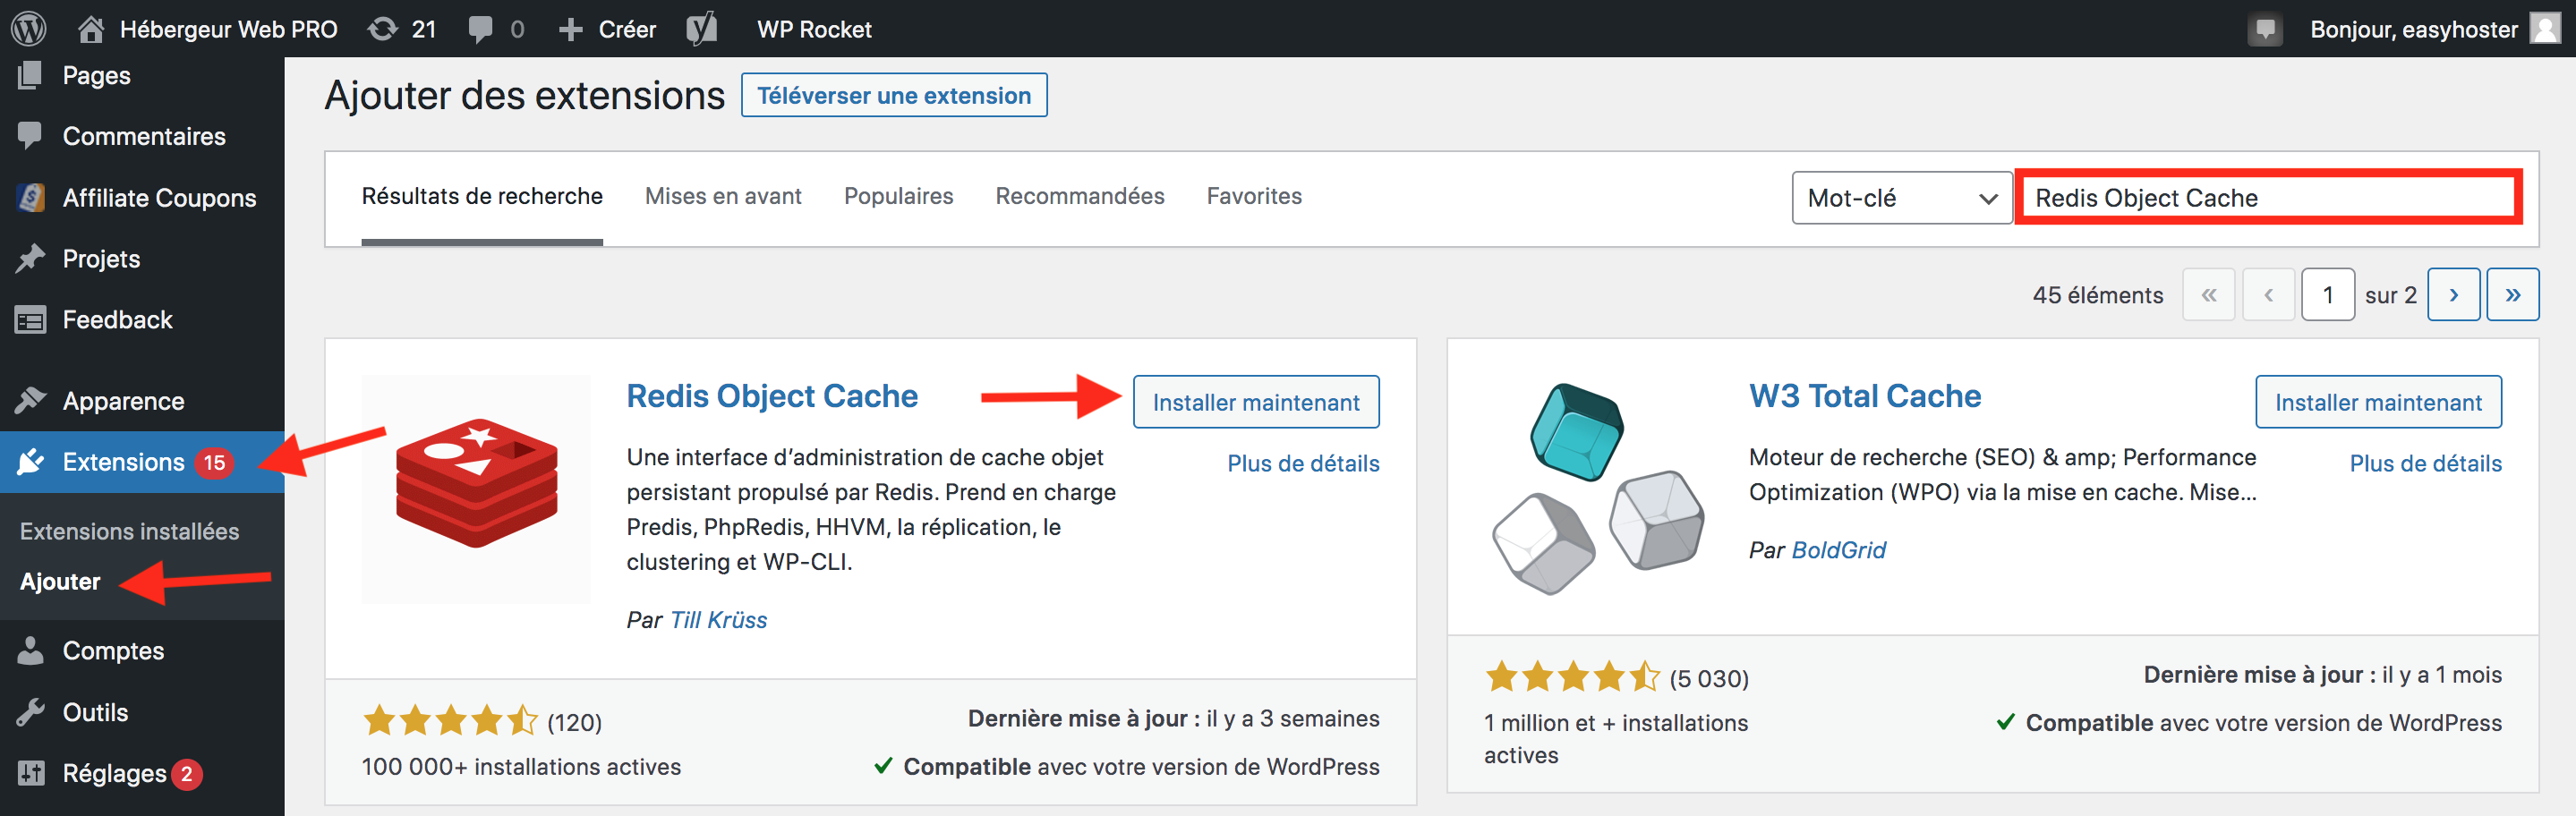The image size is (2576, 816).
Task: Open the comments bubble icon in toolbar
Action: coord(481,29)
